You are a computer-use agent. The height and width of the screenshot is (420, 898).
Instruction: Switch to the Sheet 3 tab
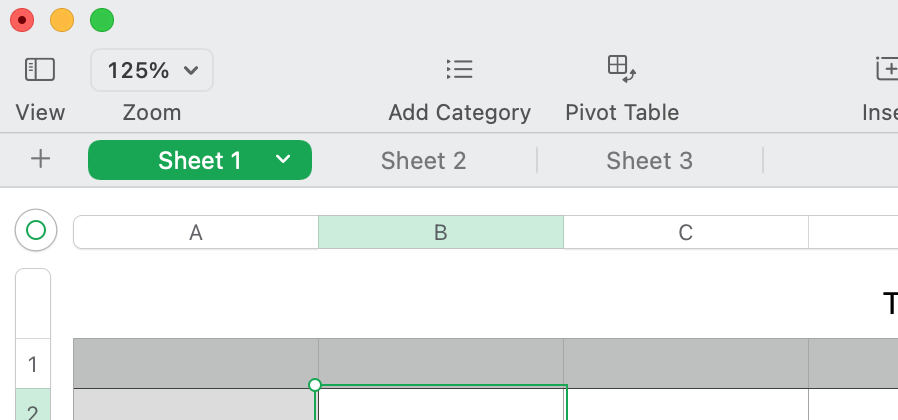point(649,161)
